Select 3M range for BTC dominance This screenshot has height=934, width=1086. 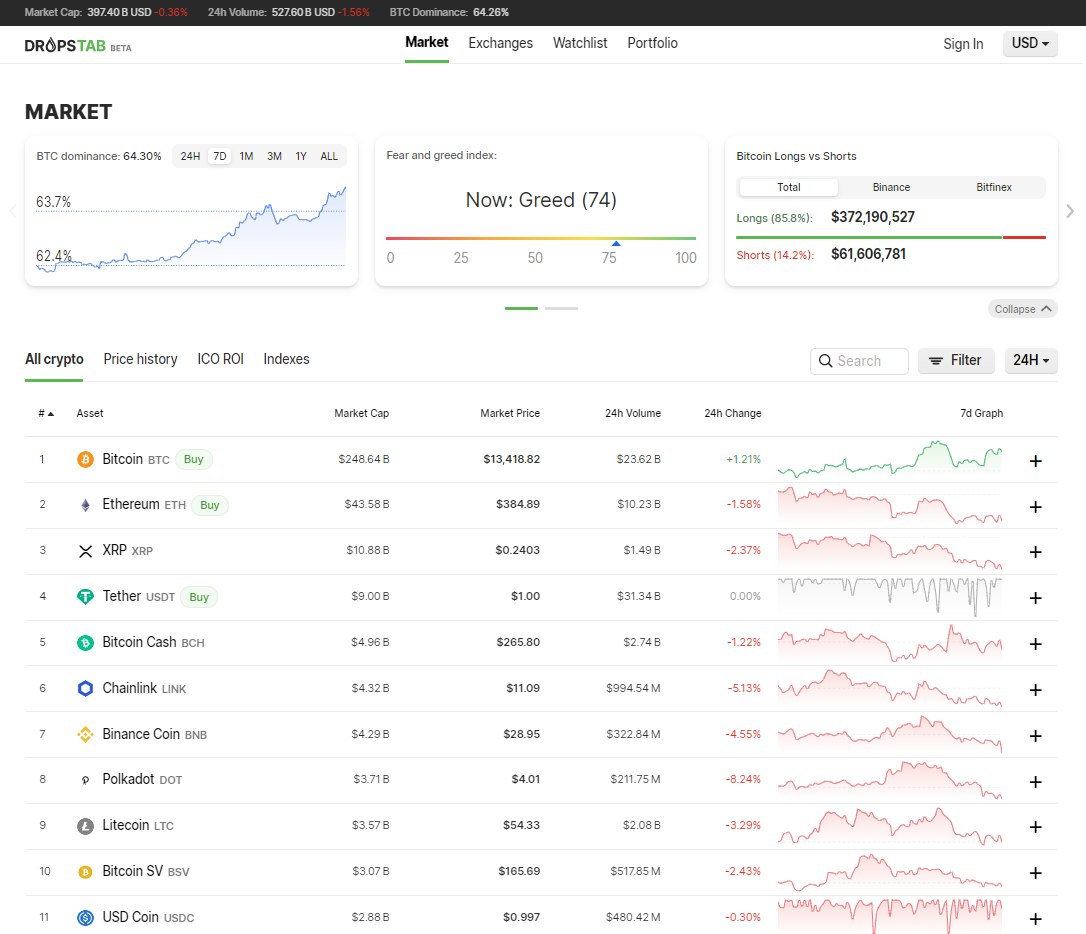click(274, 156)
